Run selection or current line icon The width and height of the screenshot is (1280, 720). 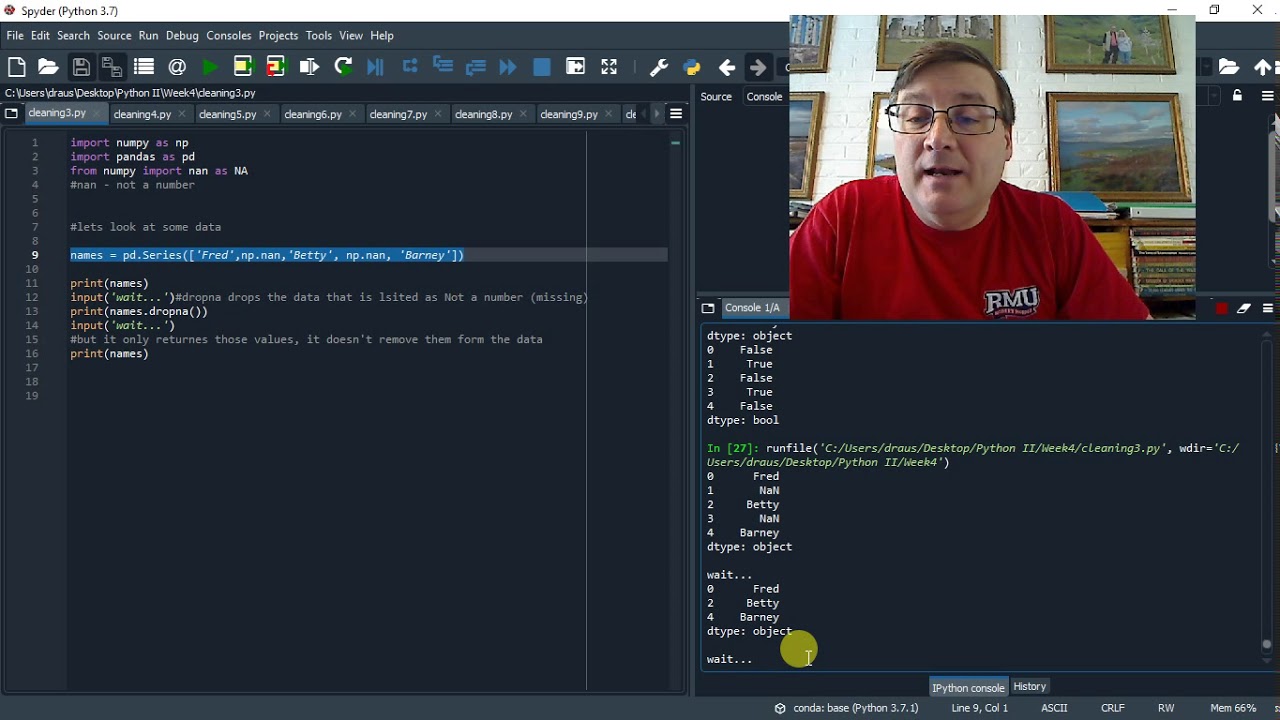click(309, 67)
